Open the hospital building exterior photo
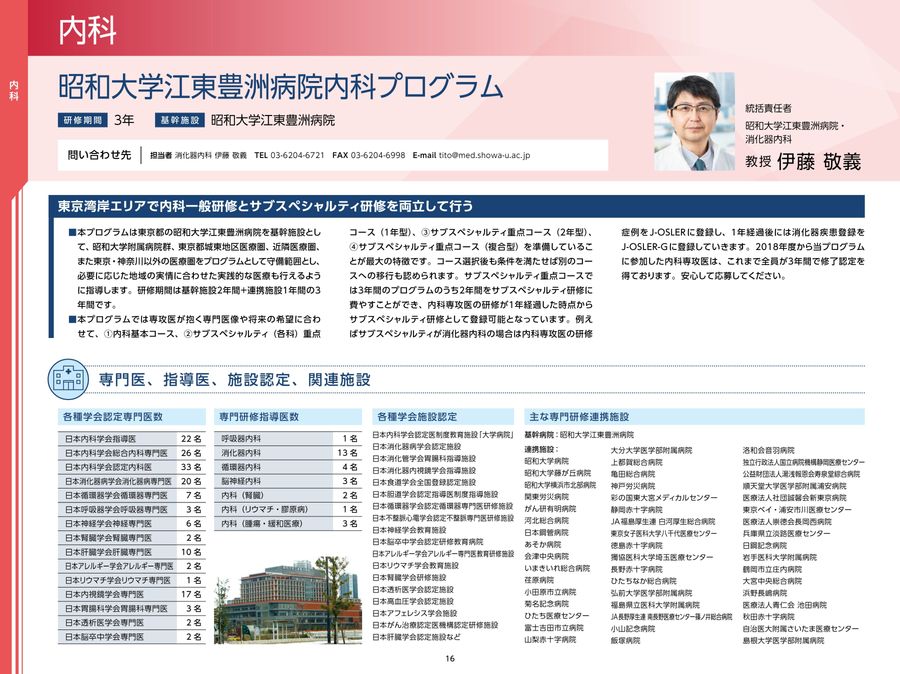 tap(288, 598)
